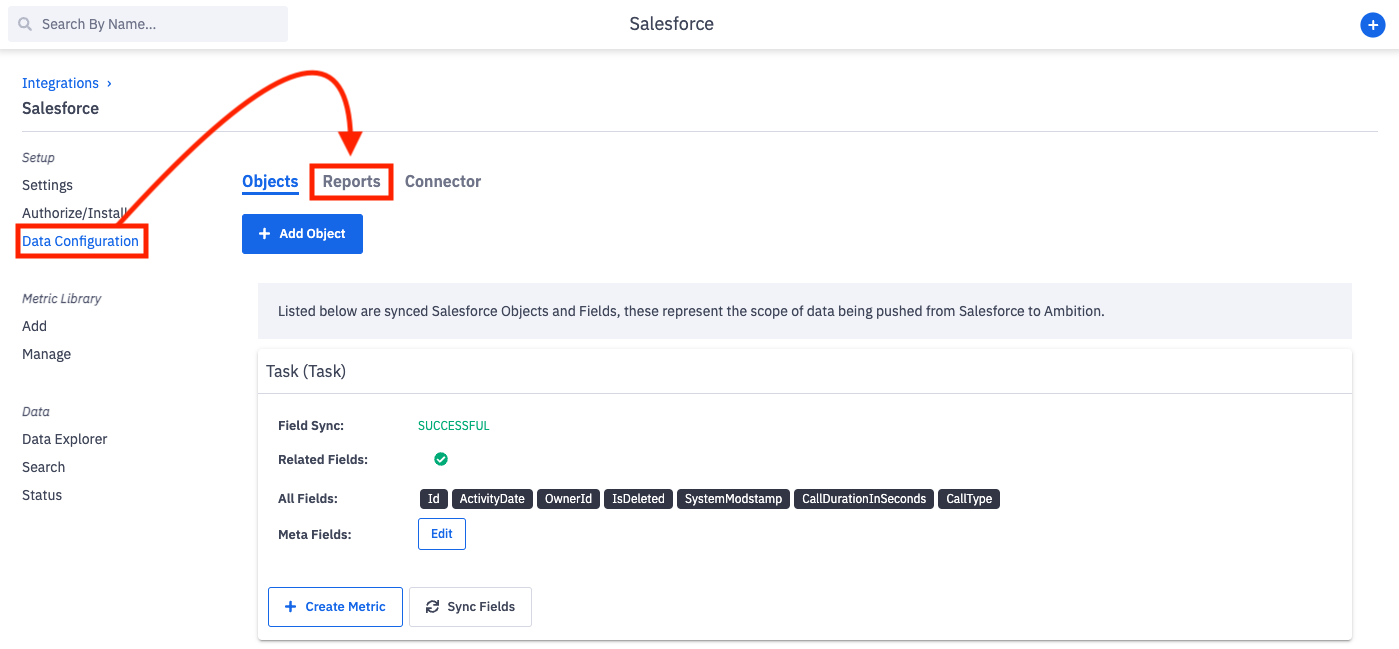Click the Integrations breadcrumb chevron
Viewport: 1399px width, 649px height.
109,83
